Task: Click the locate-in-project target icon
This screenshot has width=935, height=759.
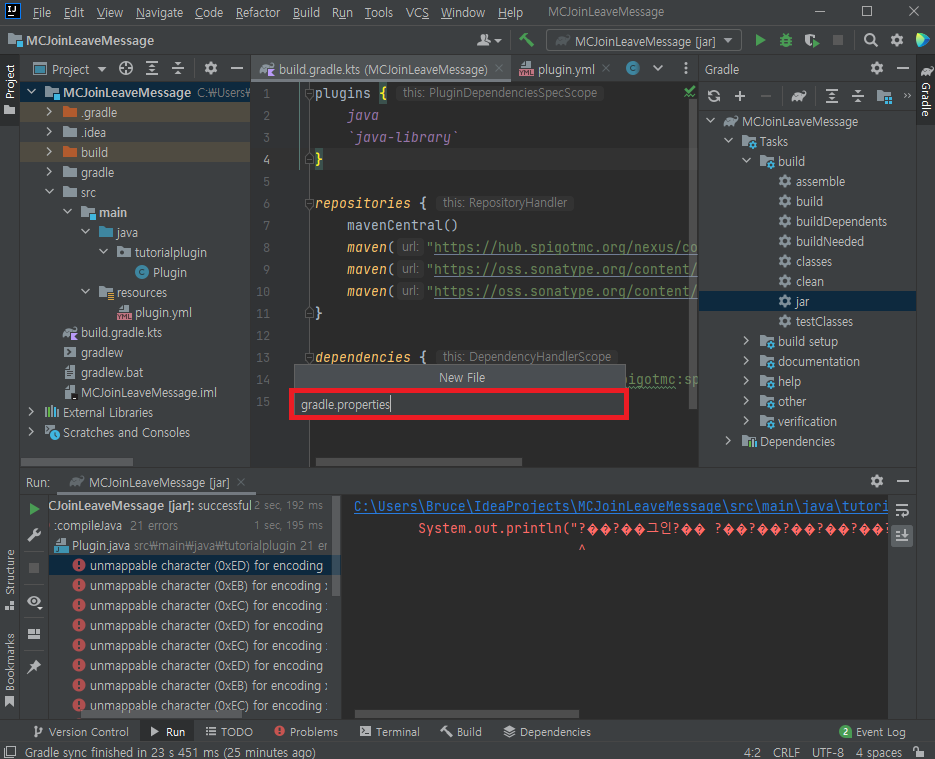Action: coord(126,69)
